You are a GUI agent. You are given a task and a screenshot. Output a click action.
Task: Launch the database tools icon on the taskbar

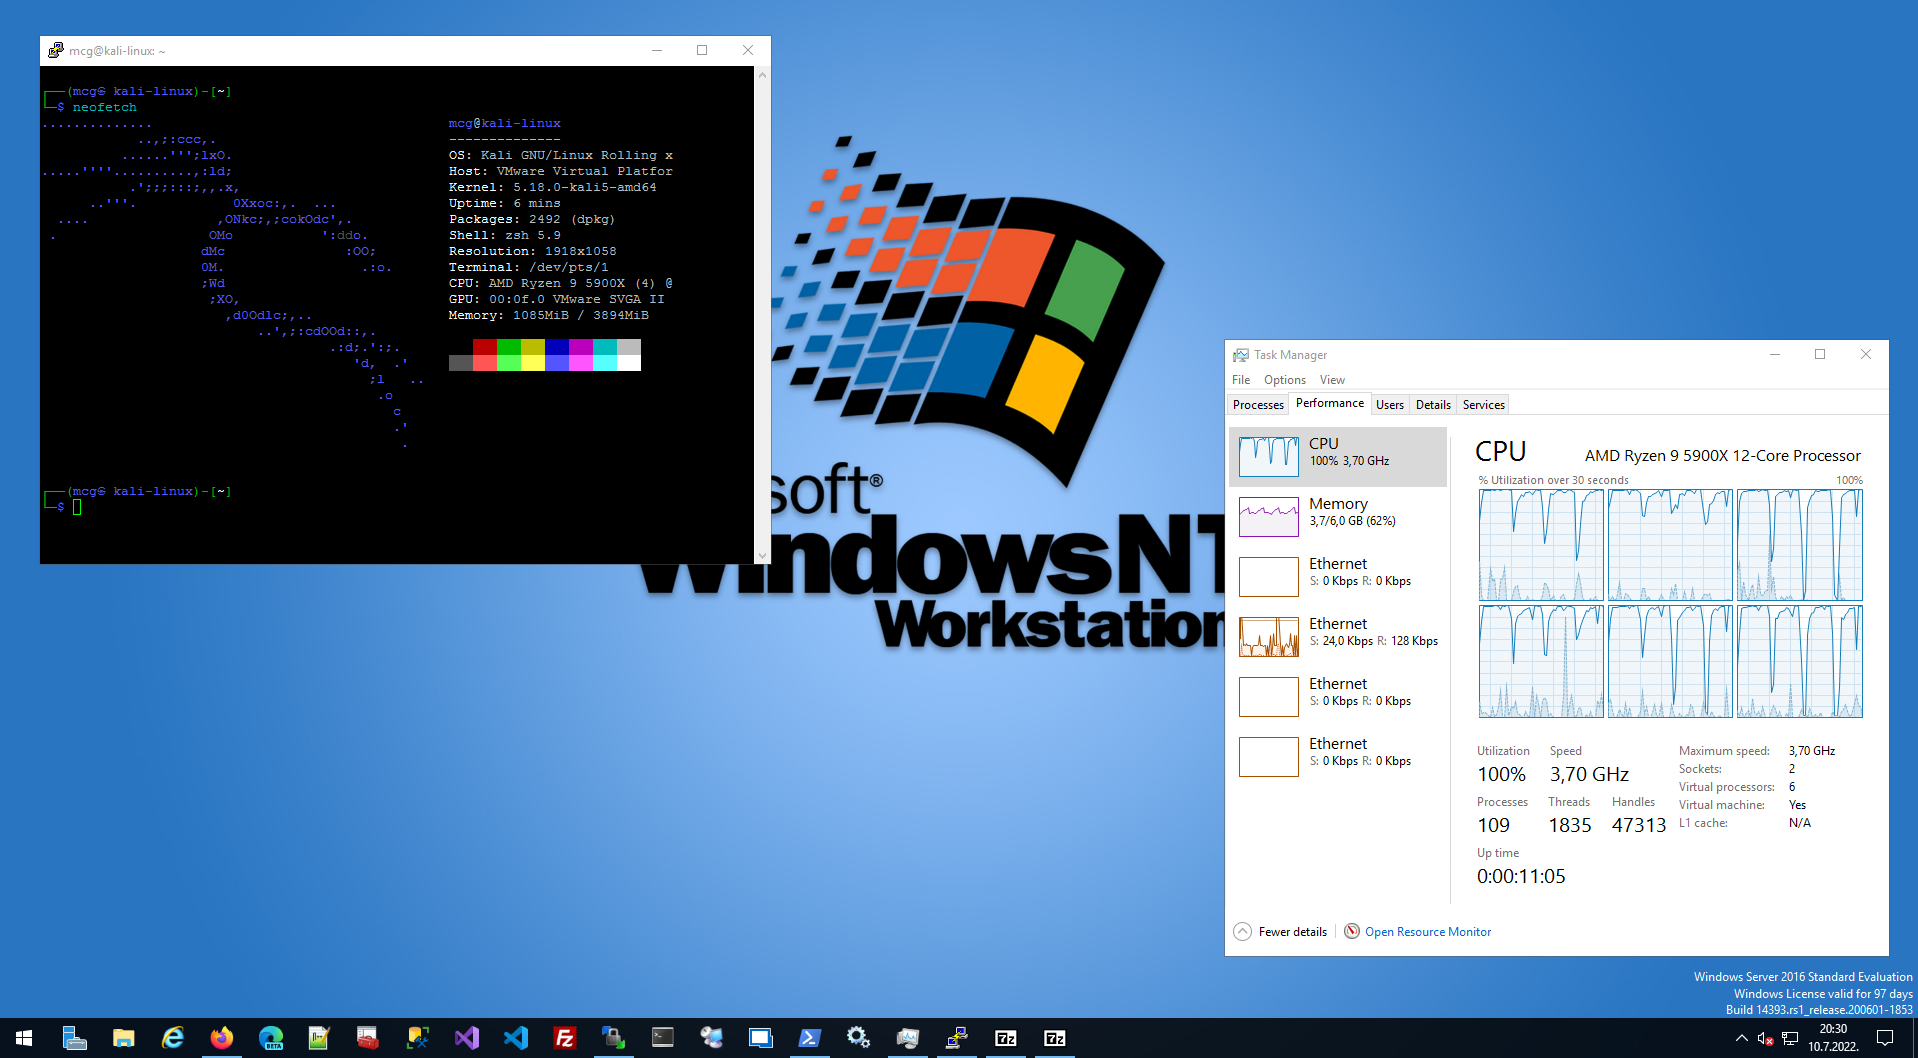pos(417,1038)
